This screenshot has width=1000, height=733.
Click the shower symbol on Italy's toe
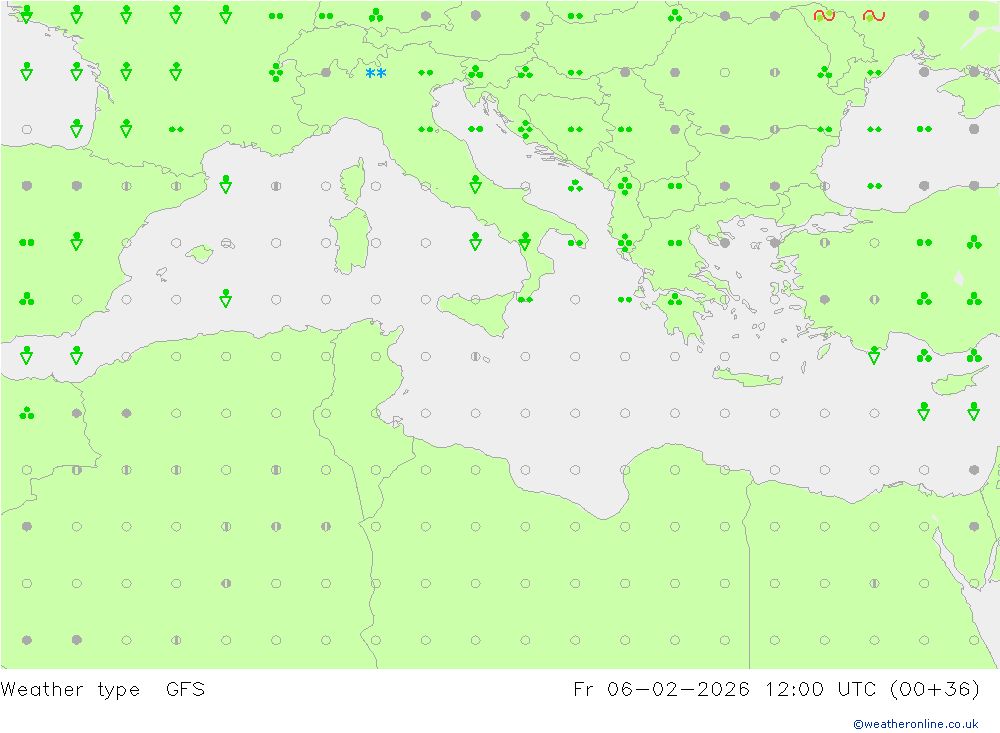(525, 241)
